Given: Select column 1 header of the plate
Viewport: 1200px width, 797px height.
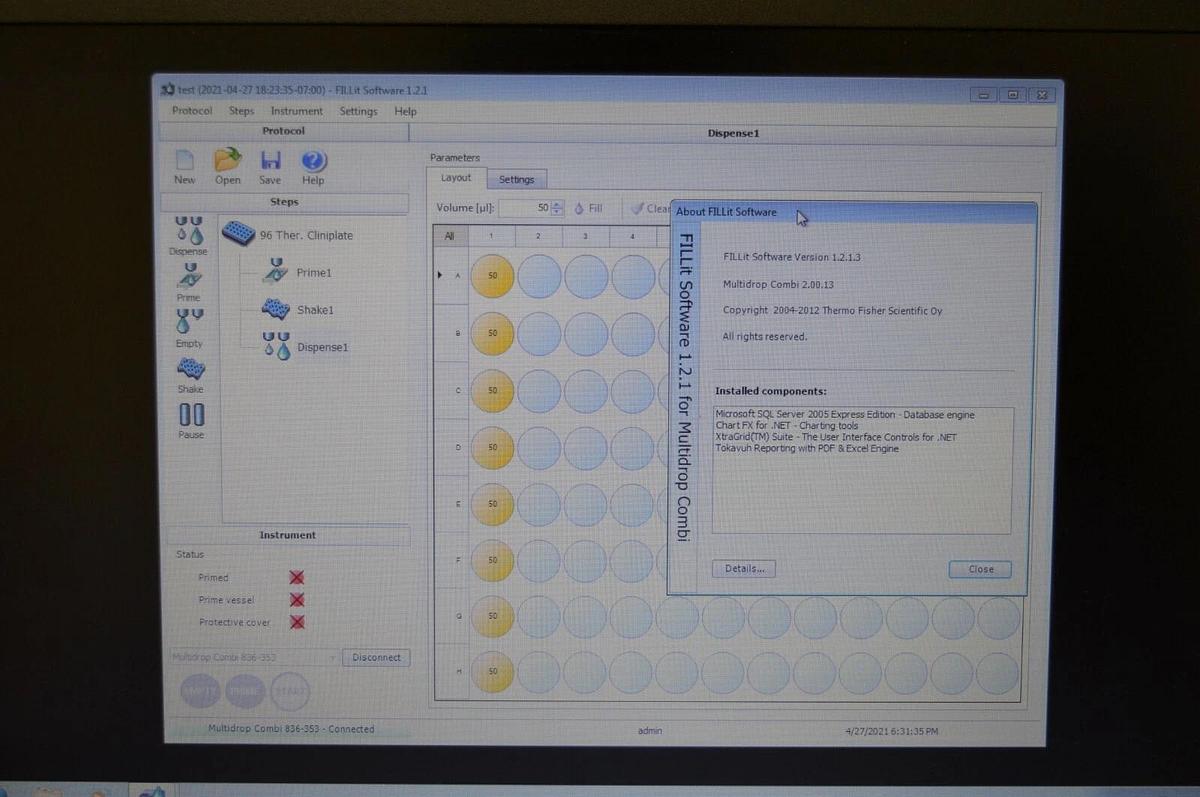Looking at the screenshot, I should [491, 236].
